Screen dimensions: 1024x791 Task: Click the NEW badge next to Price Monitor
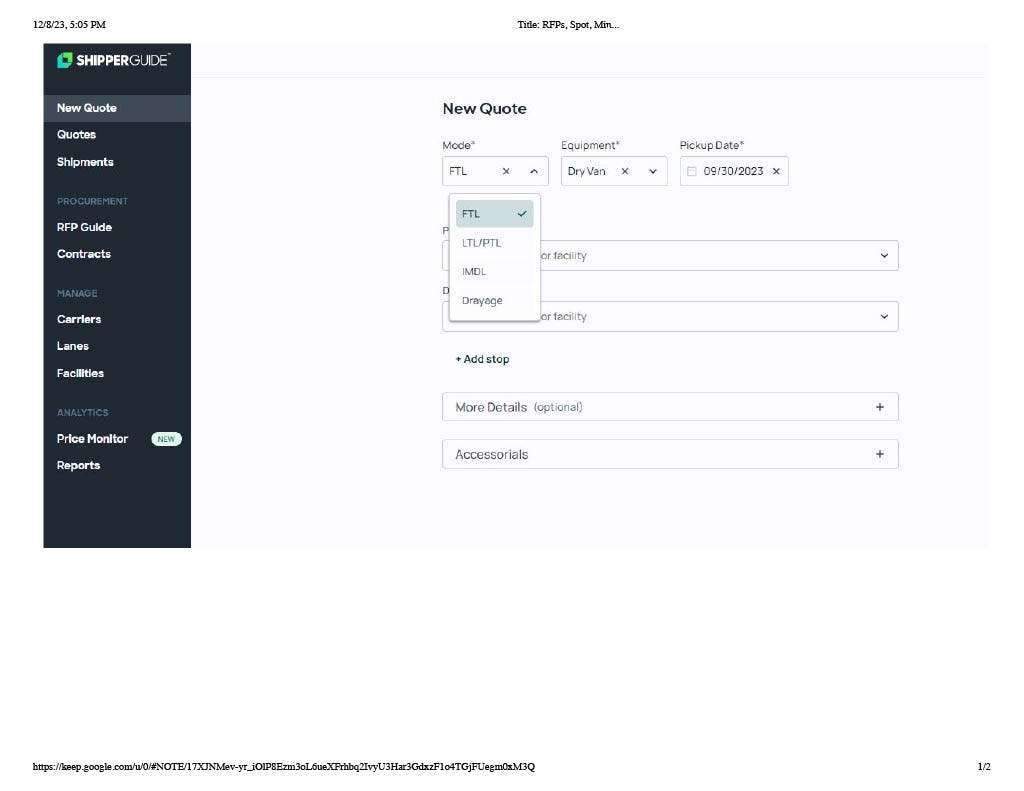(x=166, y=438)
